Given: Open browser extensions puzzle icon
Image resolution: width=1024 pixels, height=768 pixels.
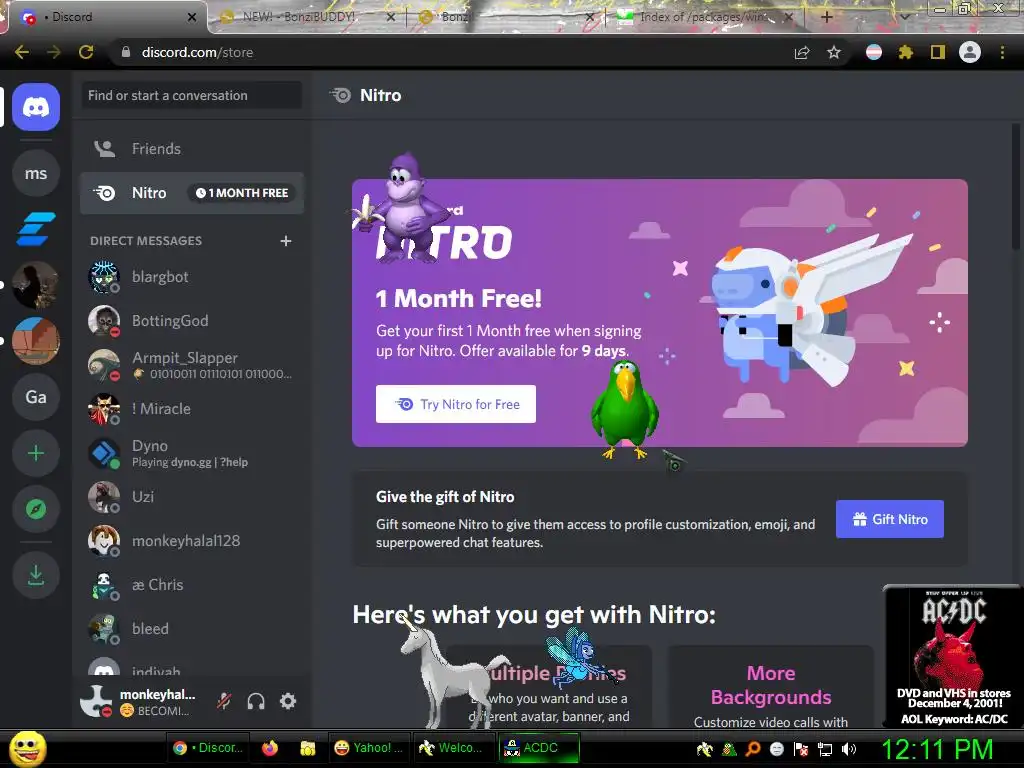Looking at the screenshot, I should [906, 52].
